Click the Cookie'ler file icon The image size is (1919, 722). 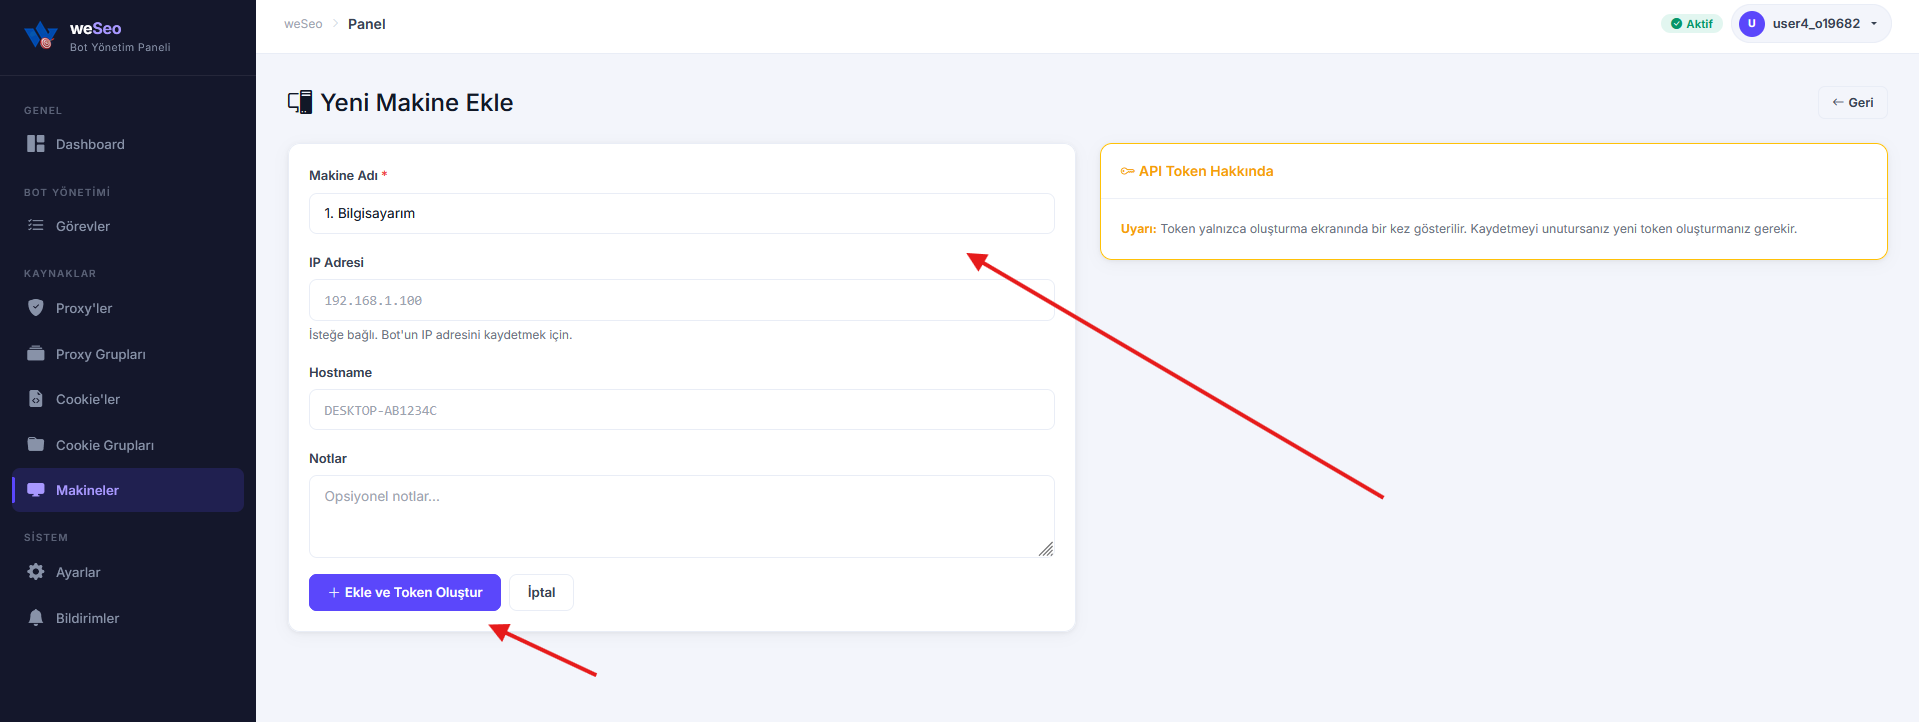[36, 399]
